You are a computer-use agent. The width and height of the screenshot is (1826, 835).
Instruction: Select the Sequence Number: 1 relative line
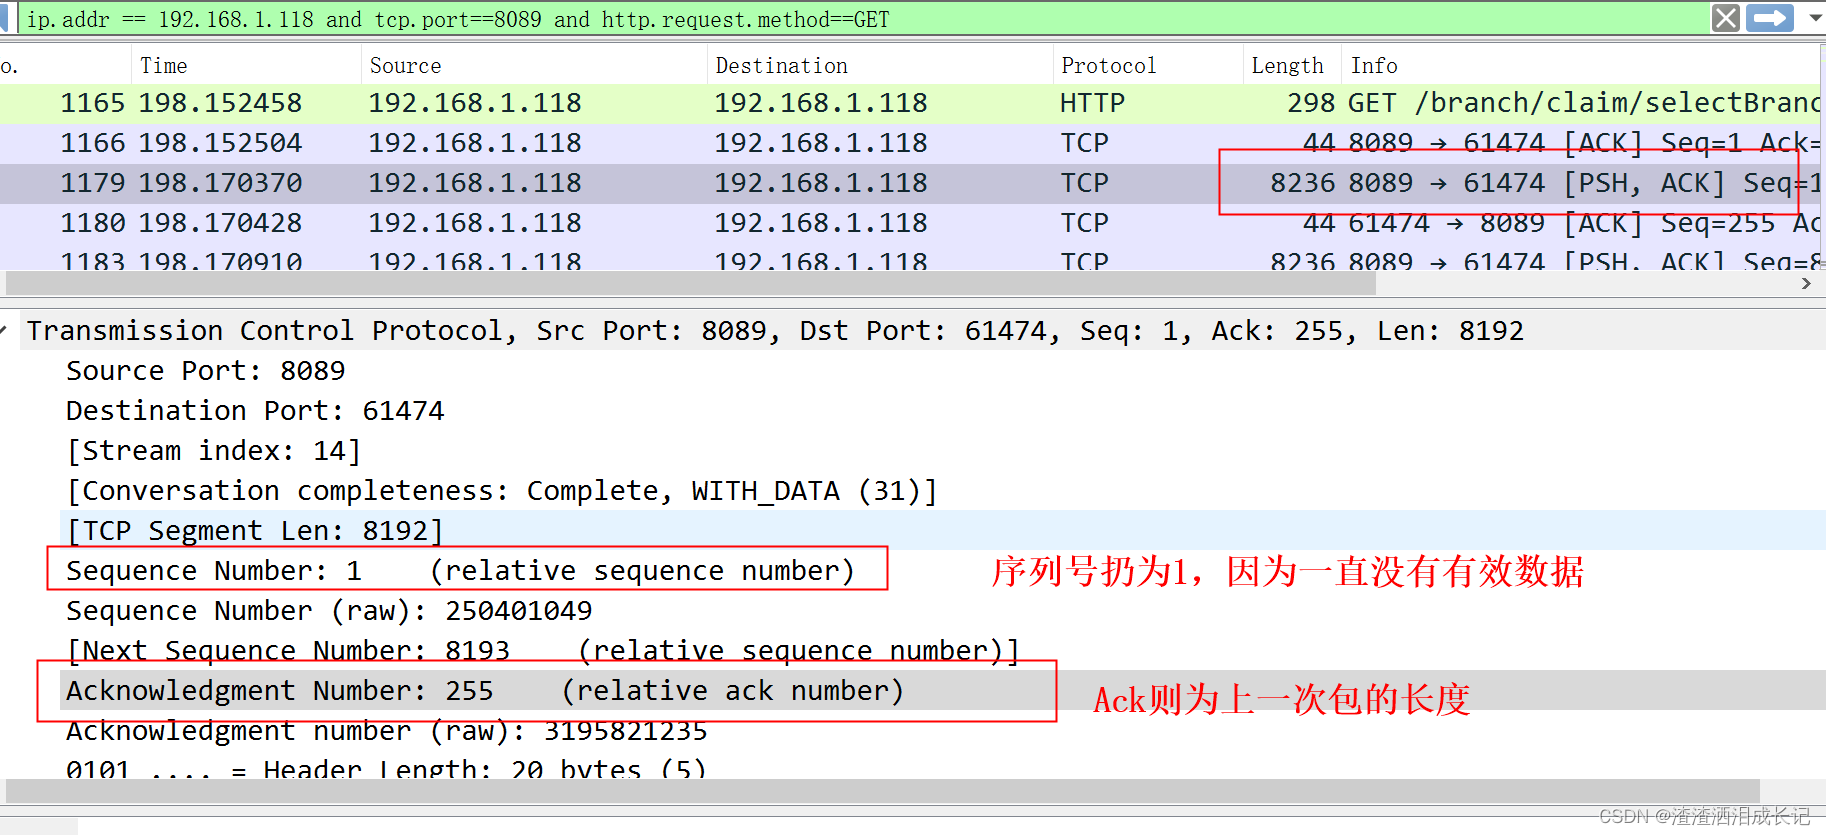(x=460, y=571)
